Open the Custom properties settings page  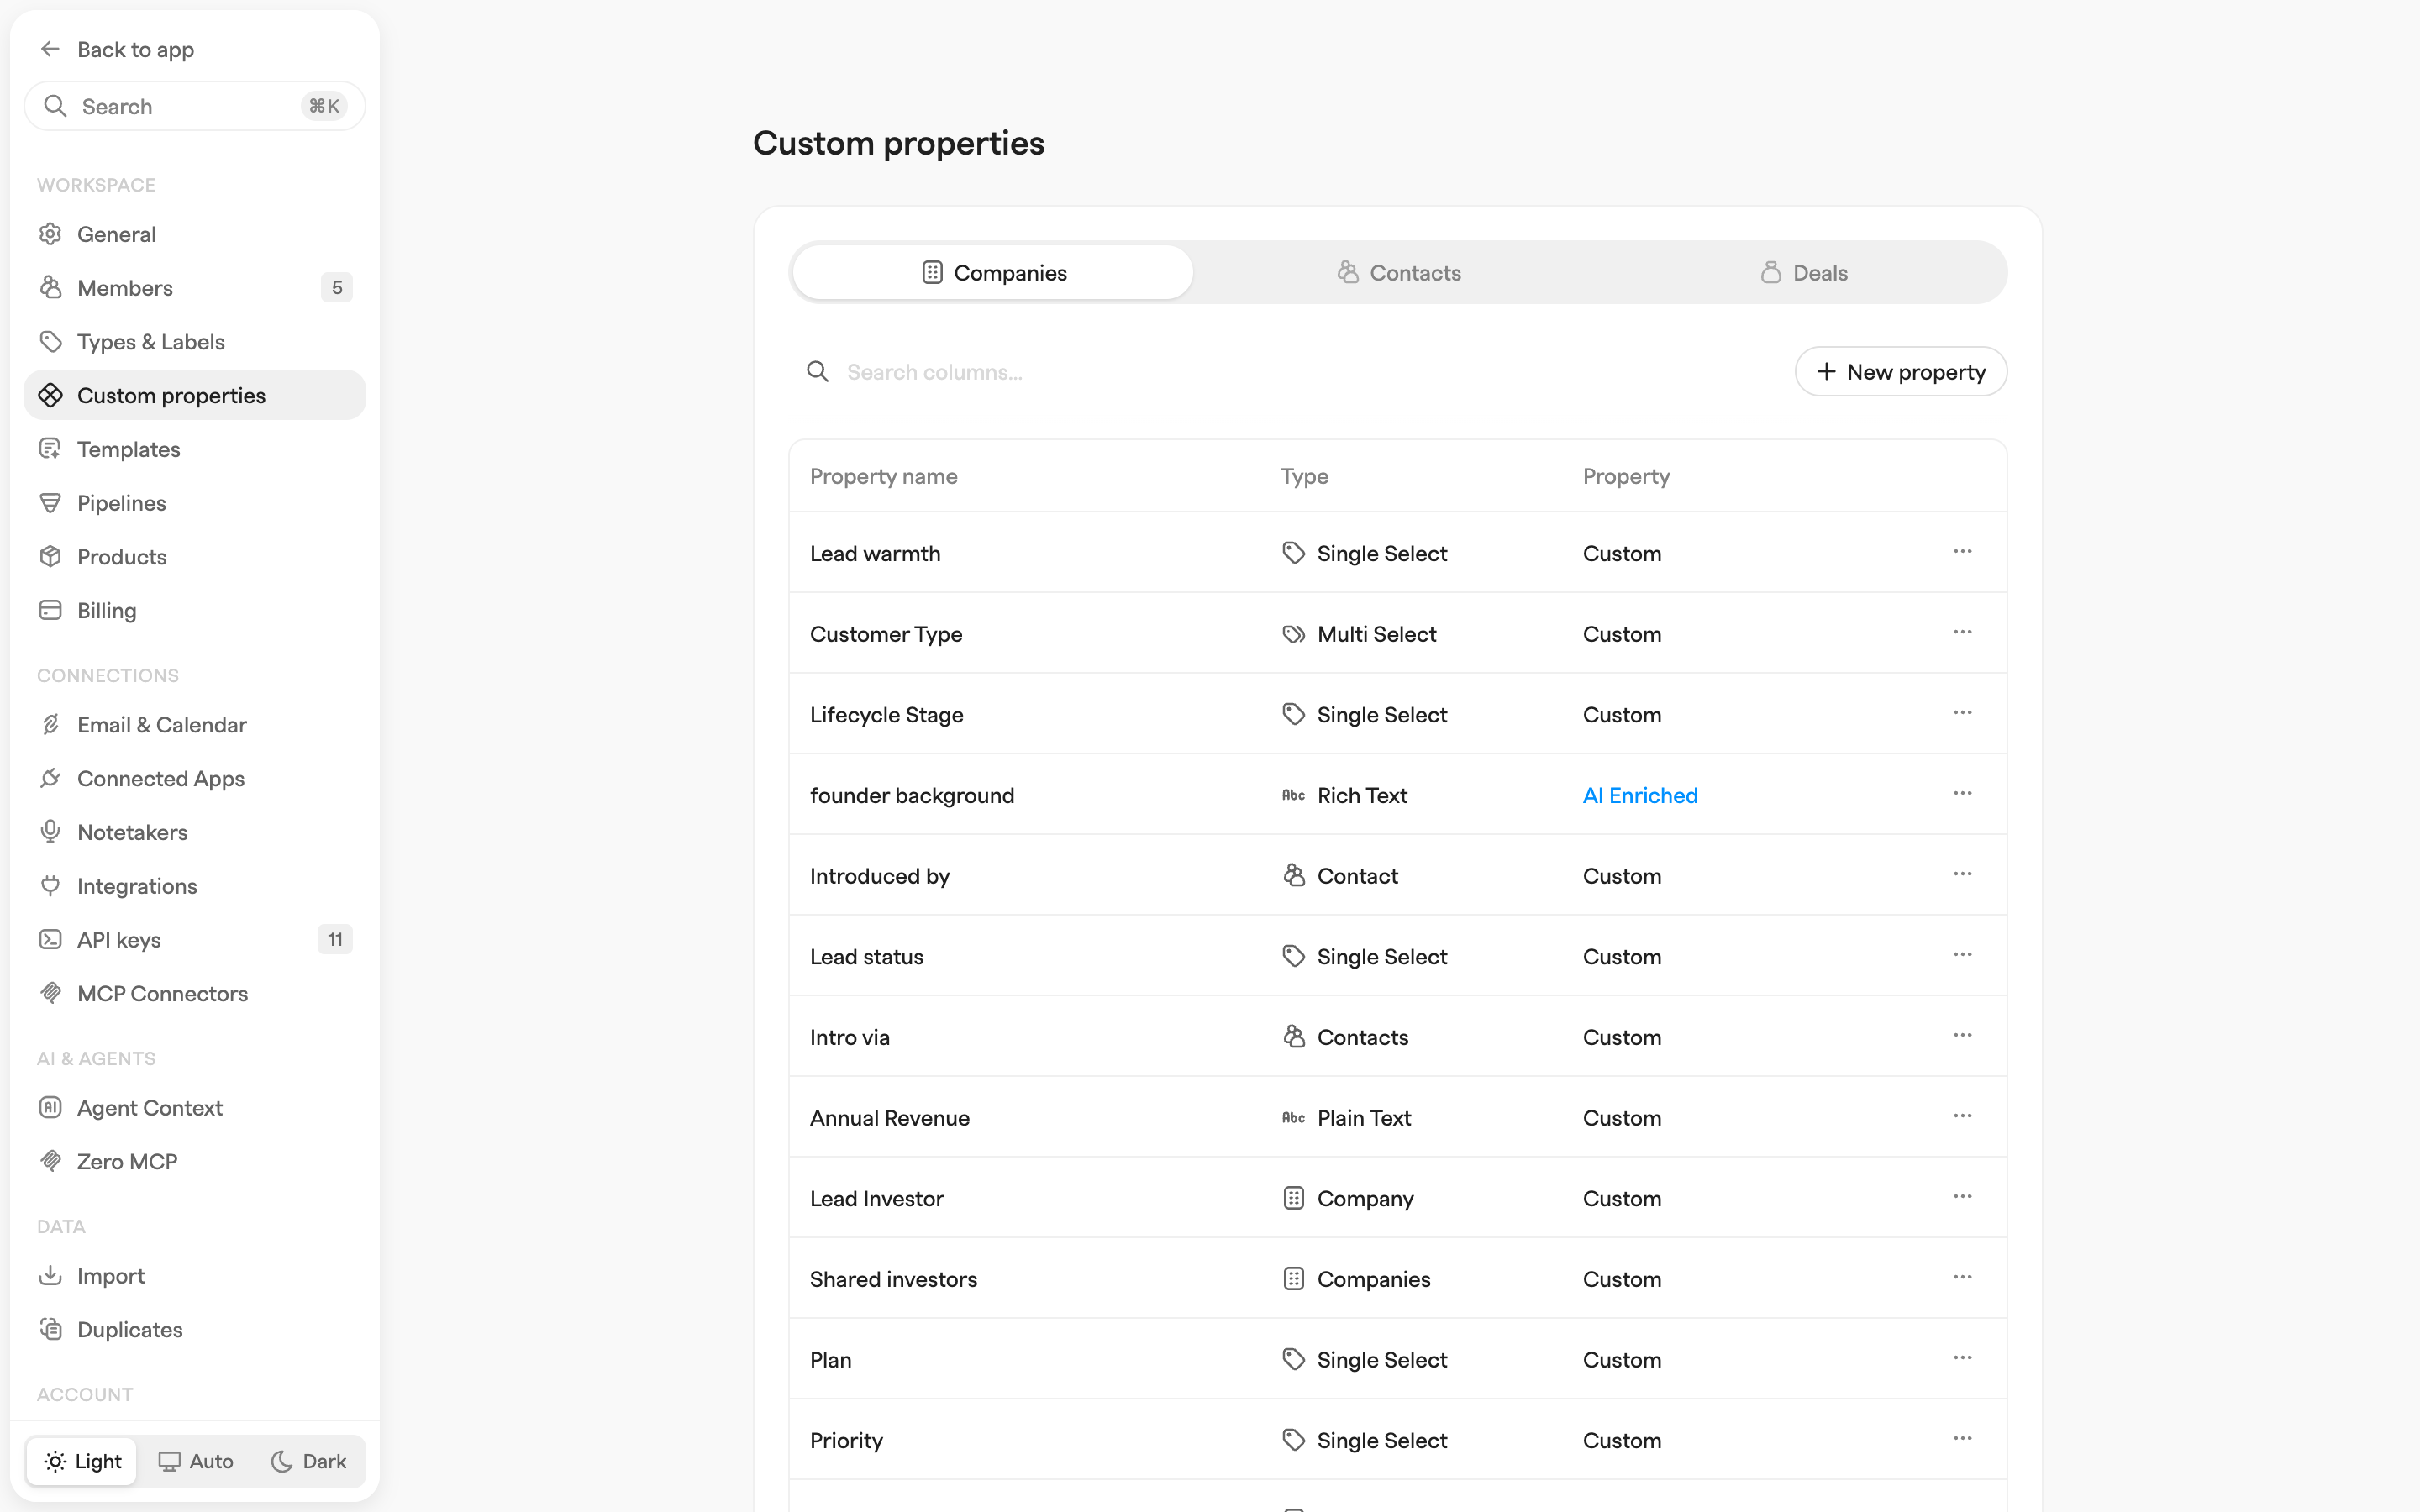coord(195,395)
